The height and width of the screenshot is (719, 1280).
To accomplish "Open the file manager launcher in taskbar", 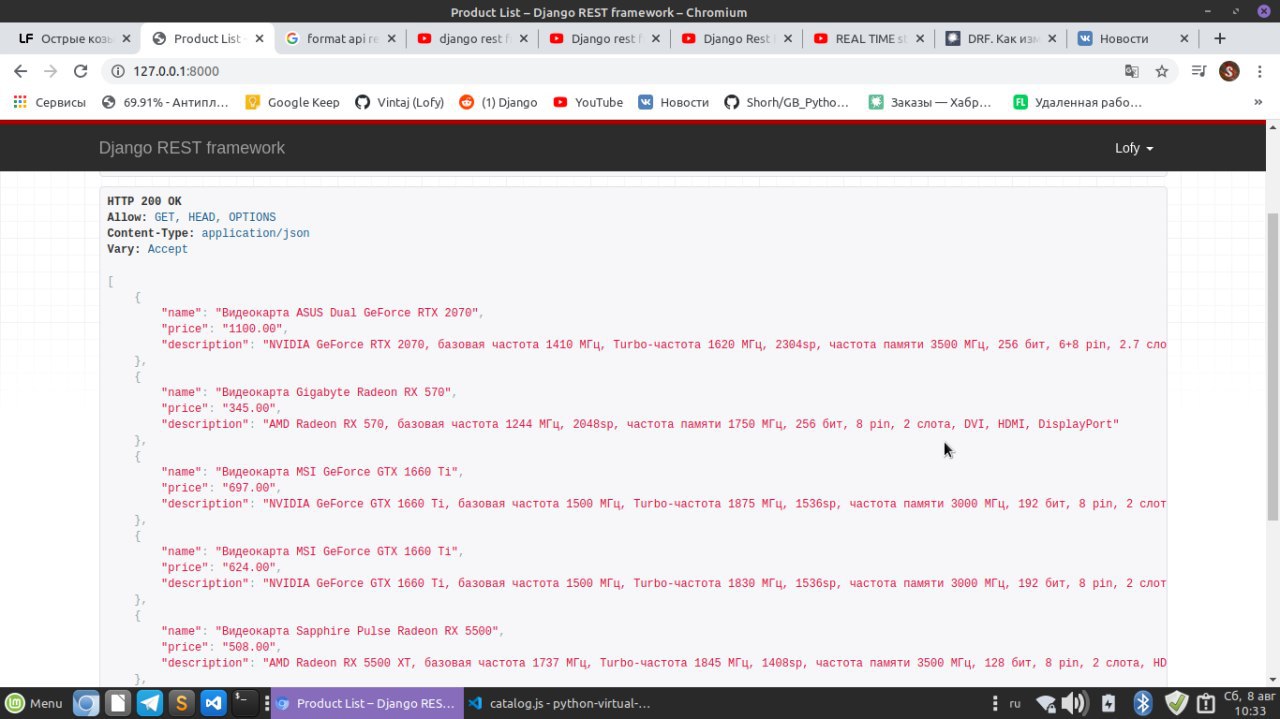I will (x=118, y=703).
